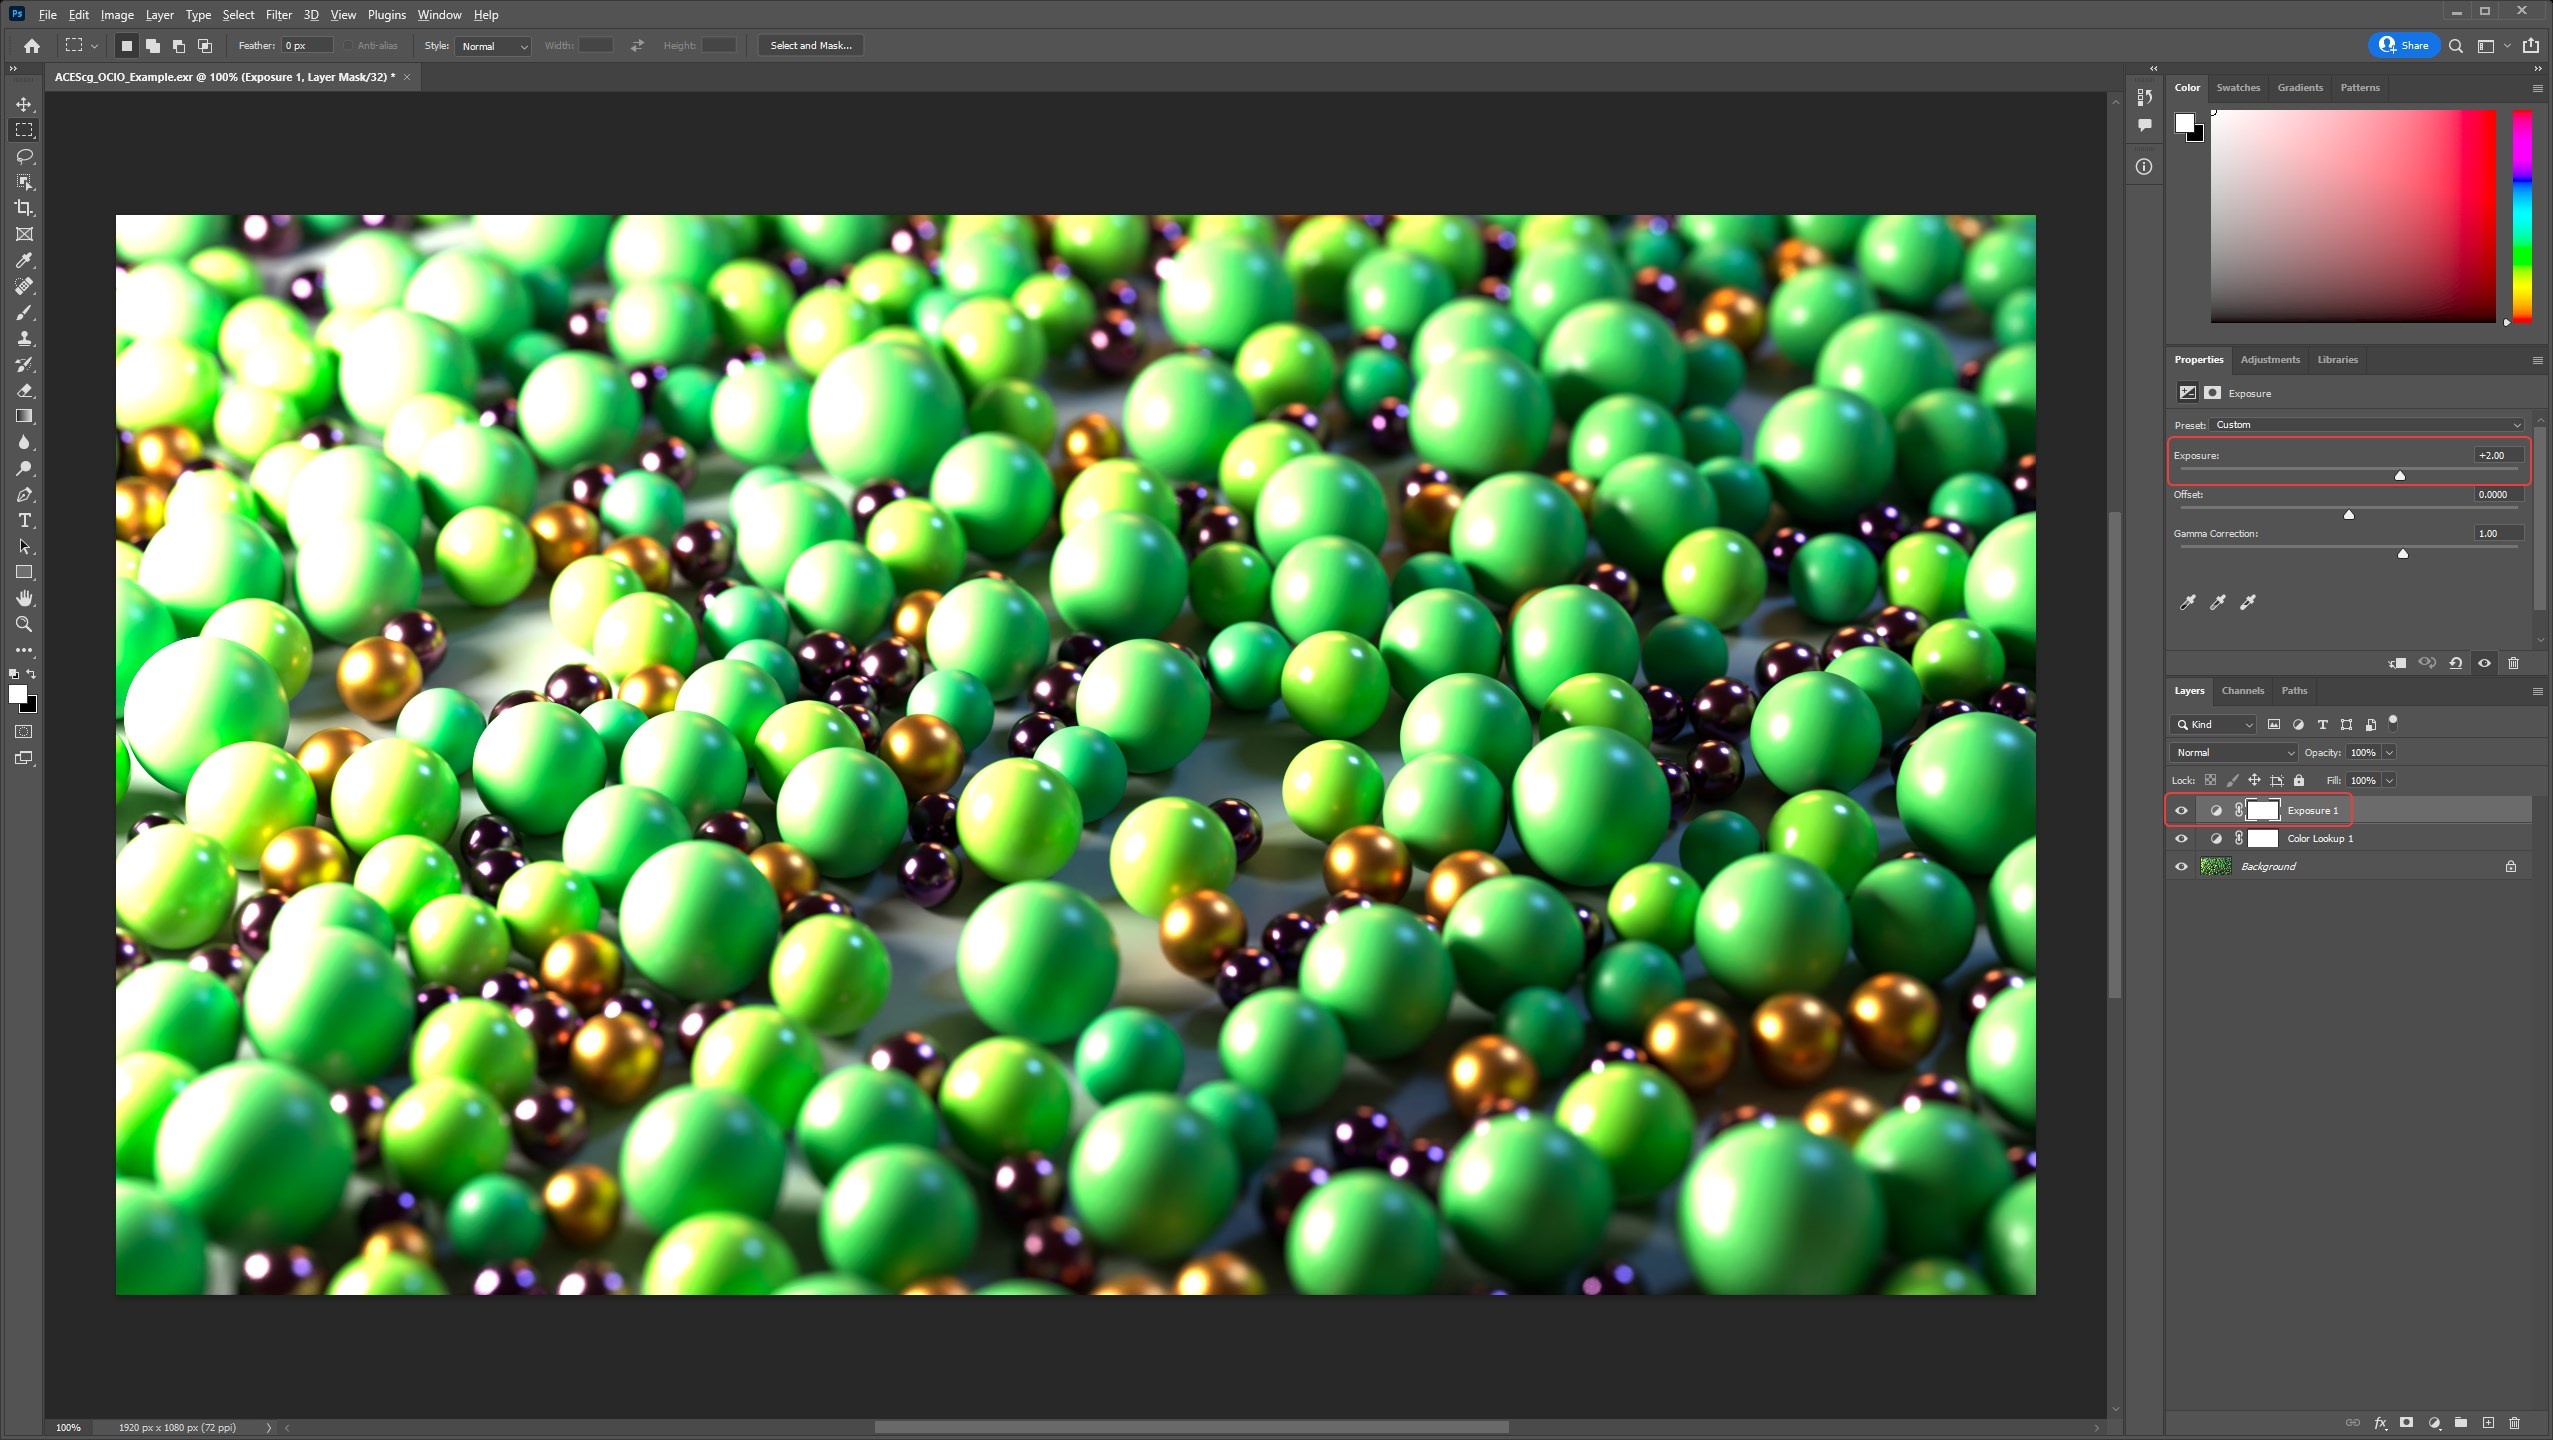
Task: Click the trash icon in Layers panel
Action: pyautogui.click(x=2514, y=1422)
